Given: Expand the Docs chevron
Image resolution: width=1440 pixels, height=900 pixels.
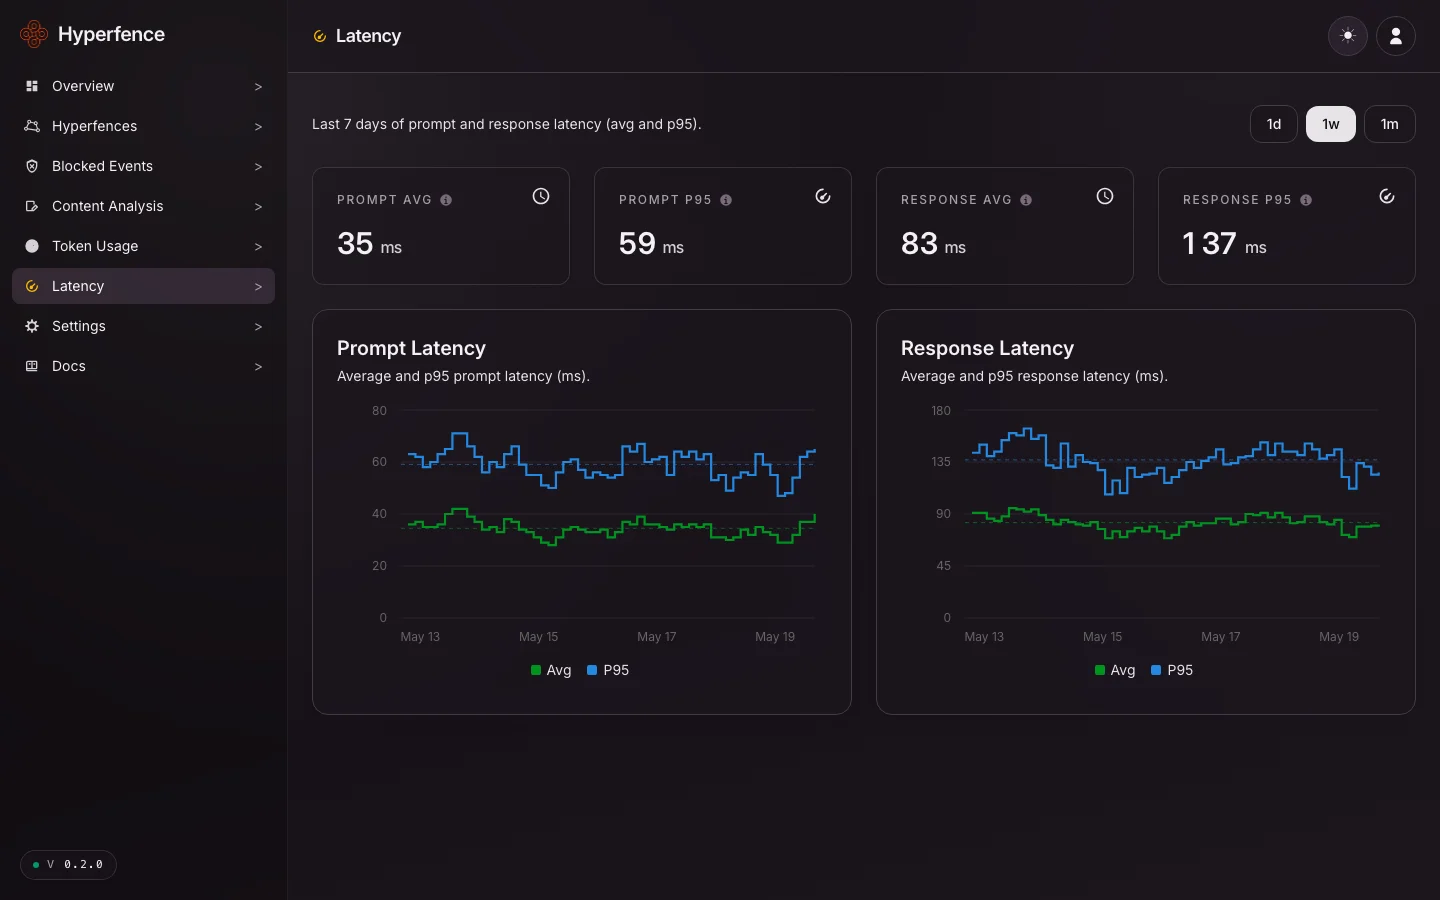Looking at the screenshot, I should (x=258, y=367).
